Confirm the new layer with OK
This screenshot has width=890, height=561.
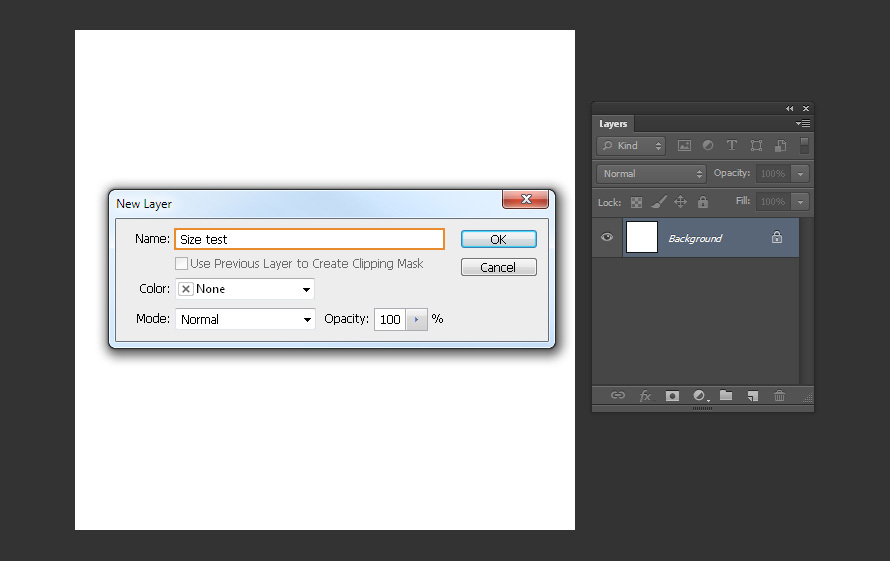tap(498, 239)
